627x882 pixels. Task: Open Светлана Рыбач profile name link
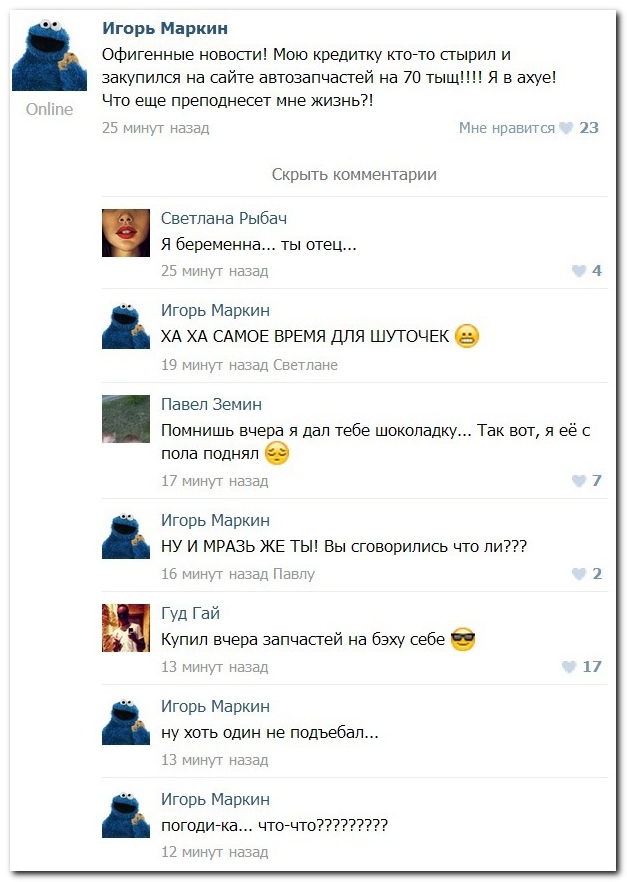click(x=224, y=218)
